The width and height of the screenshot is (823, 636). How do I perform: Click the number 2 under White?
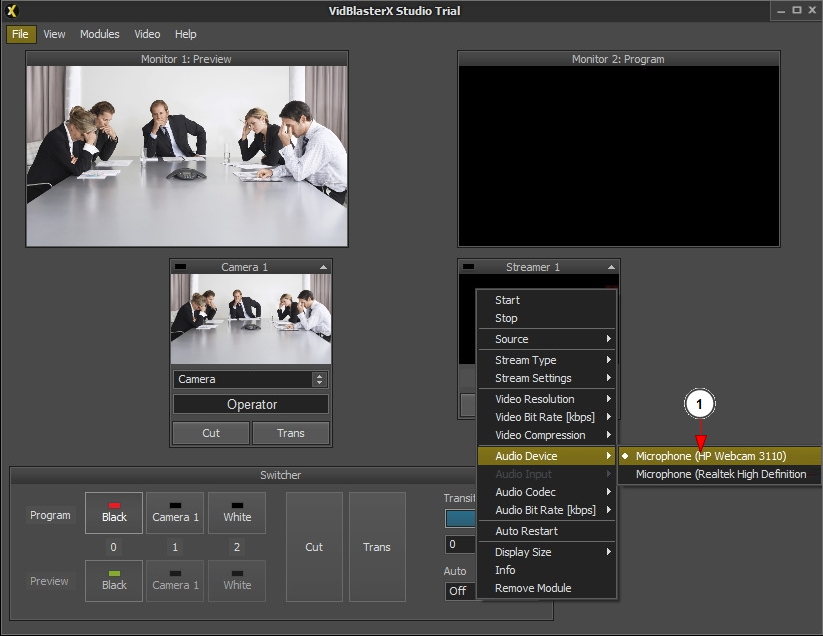point(237,547)
